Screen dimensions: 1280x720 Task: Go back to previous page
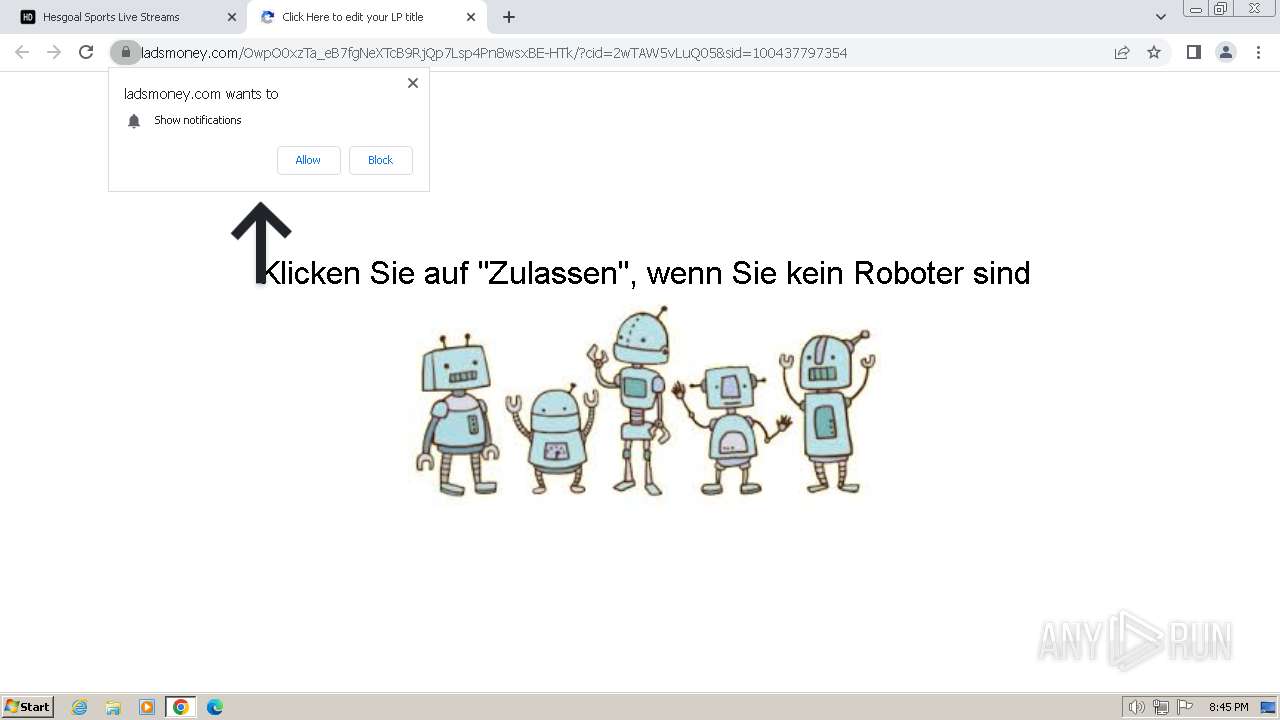point(22,53)
